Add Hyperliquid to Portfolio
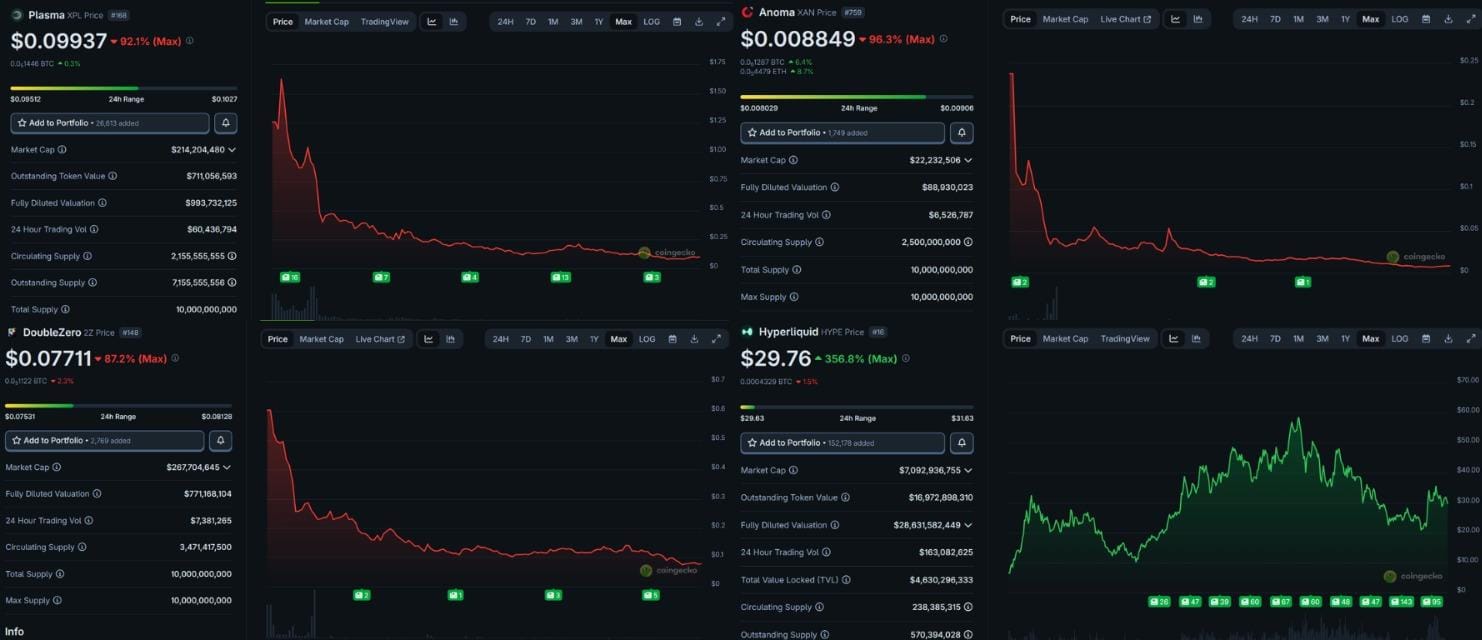 click(842, 443)
